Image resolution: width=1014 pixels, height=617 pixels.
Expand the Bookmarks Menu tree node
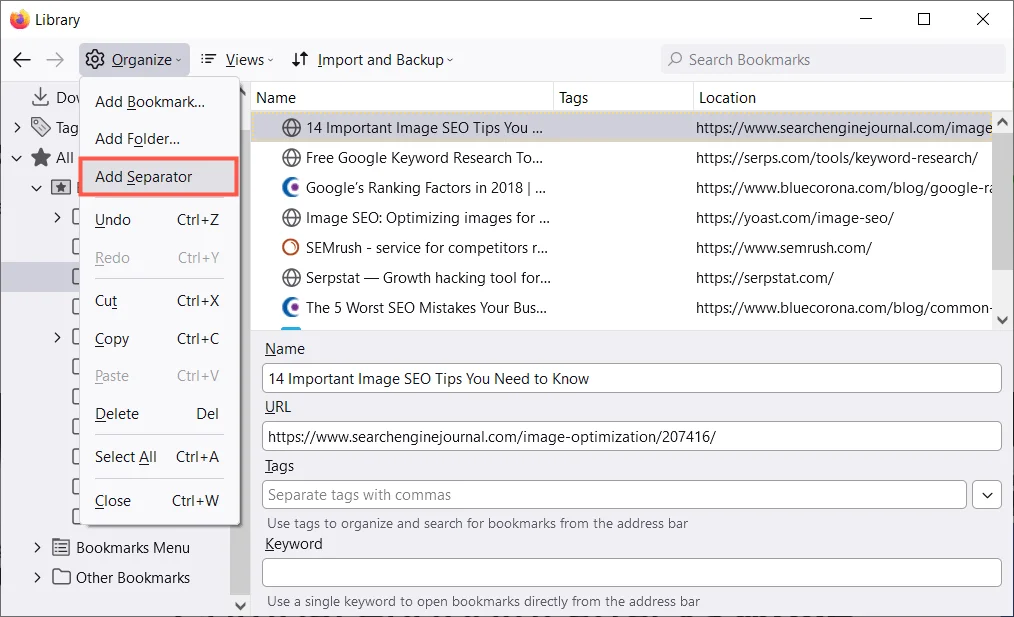(38, 548)
